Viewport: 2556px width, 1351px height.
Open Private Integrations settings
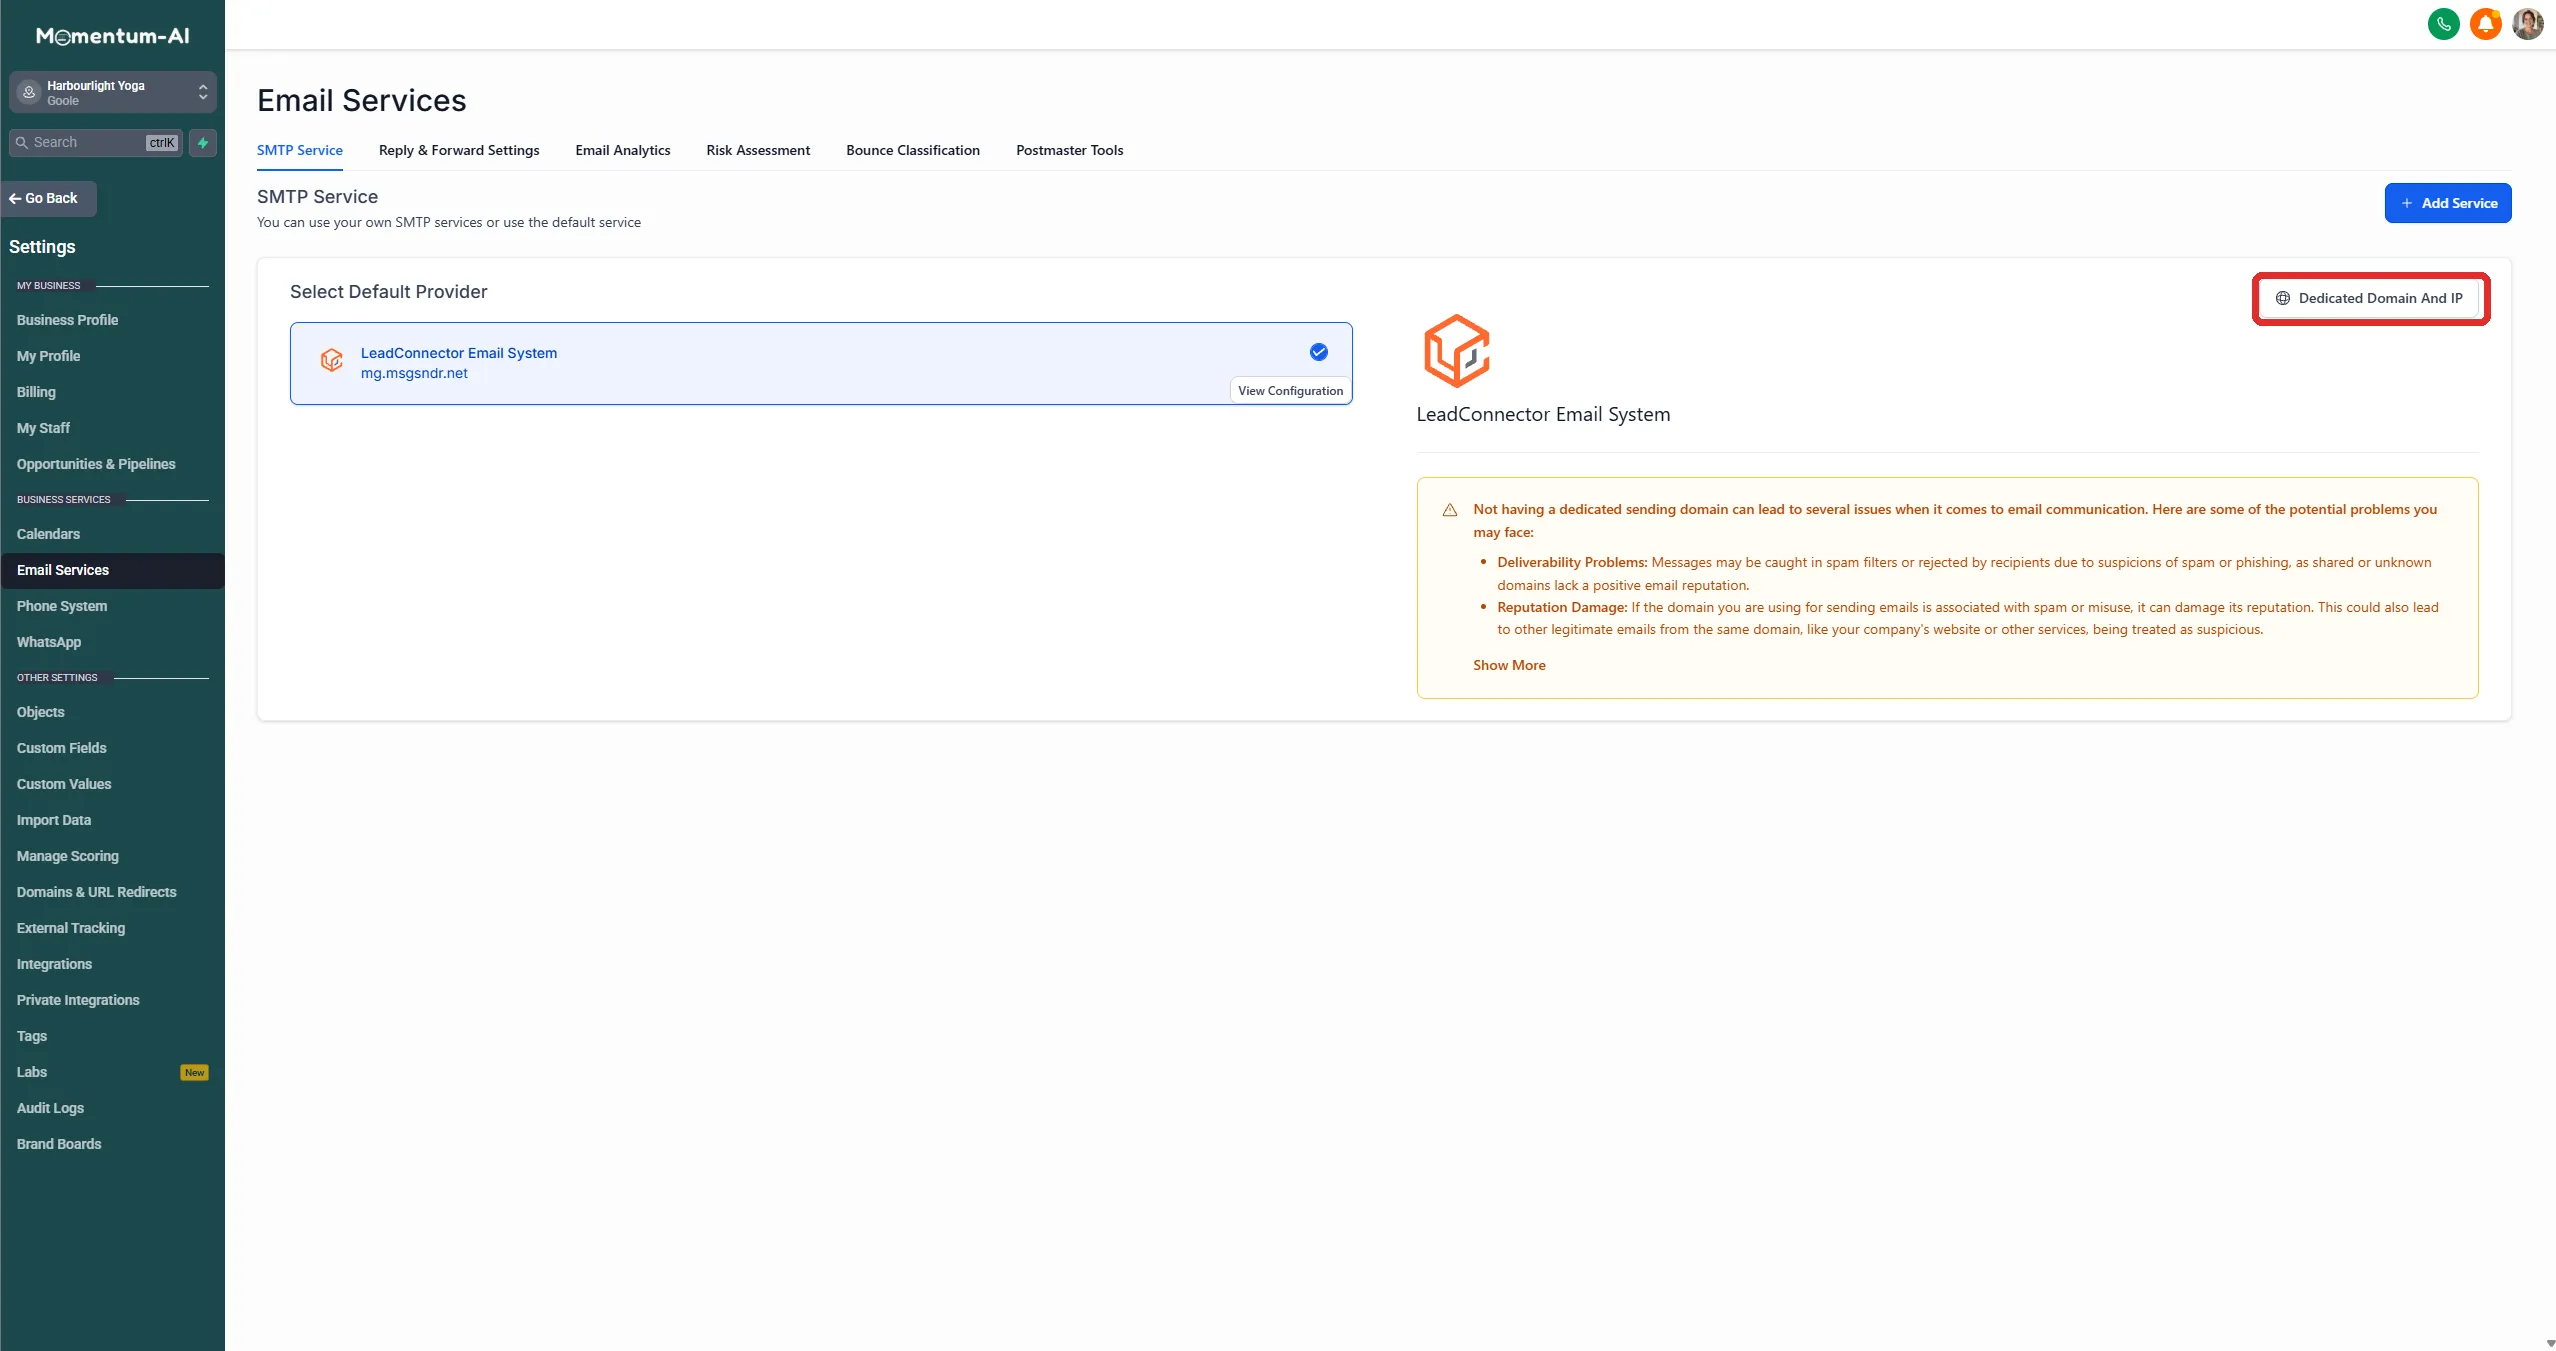click(x=78, y=1000)
